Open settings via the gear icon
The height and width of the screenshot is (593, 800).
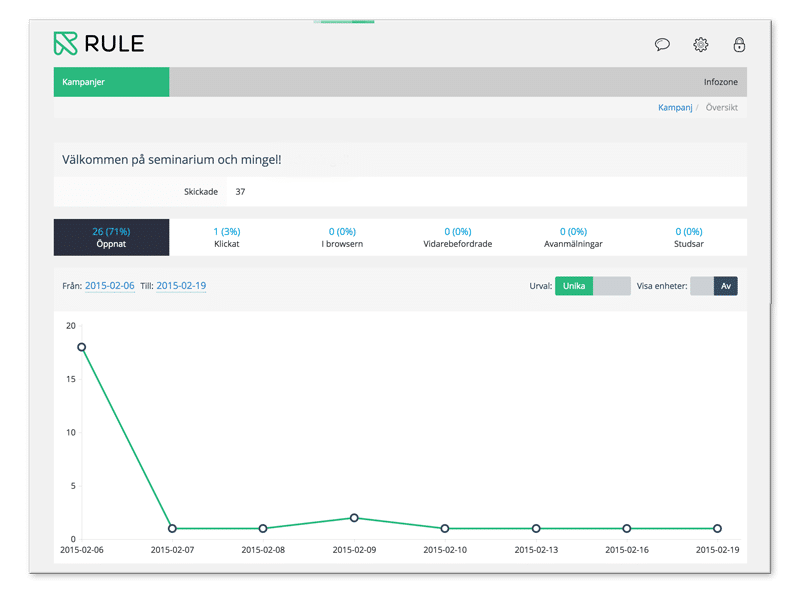pyautogui.click(x=701, y=44)
